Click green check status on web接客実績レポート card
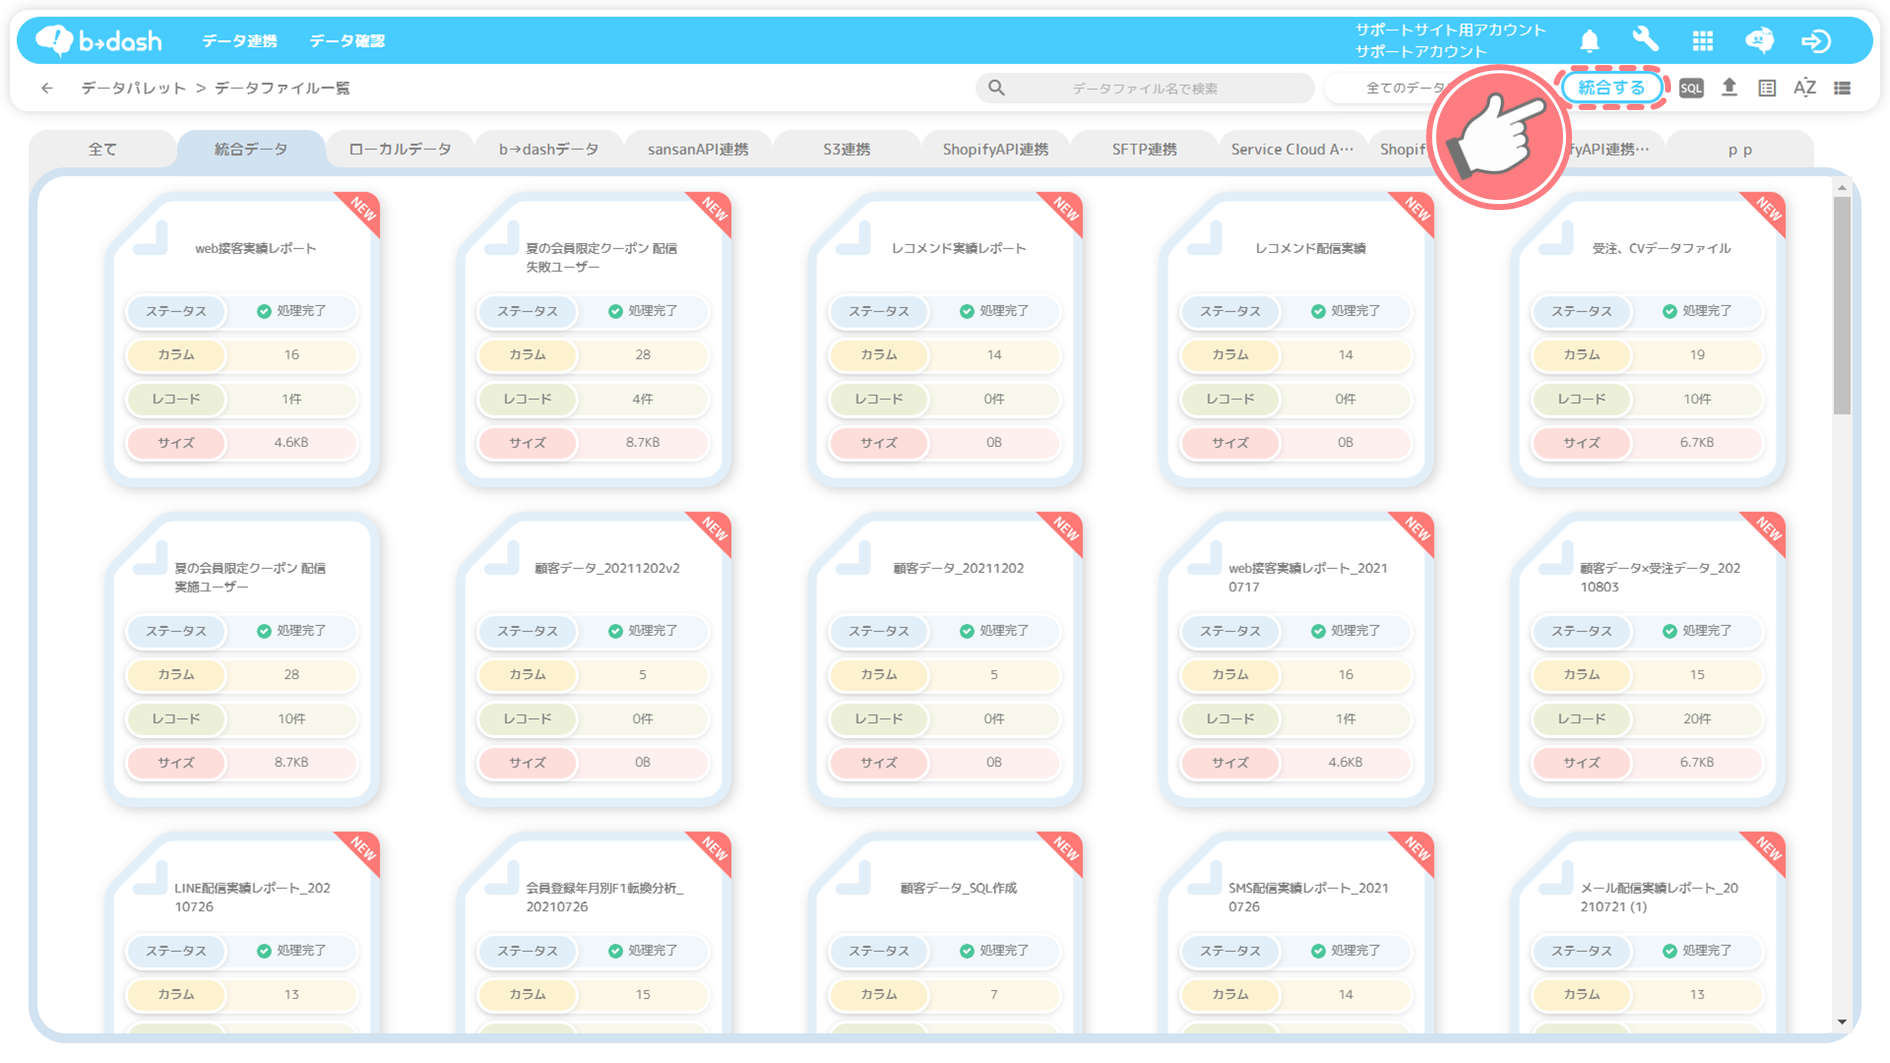This screenshot has width=1890, height=1063. click(x=264, y=311)
